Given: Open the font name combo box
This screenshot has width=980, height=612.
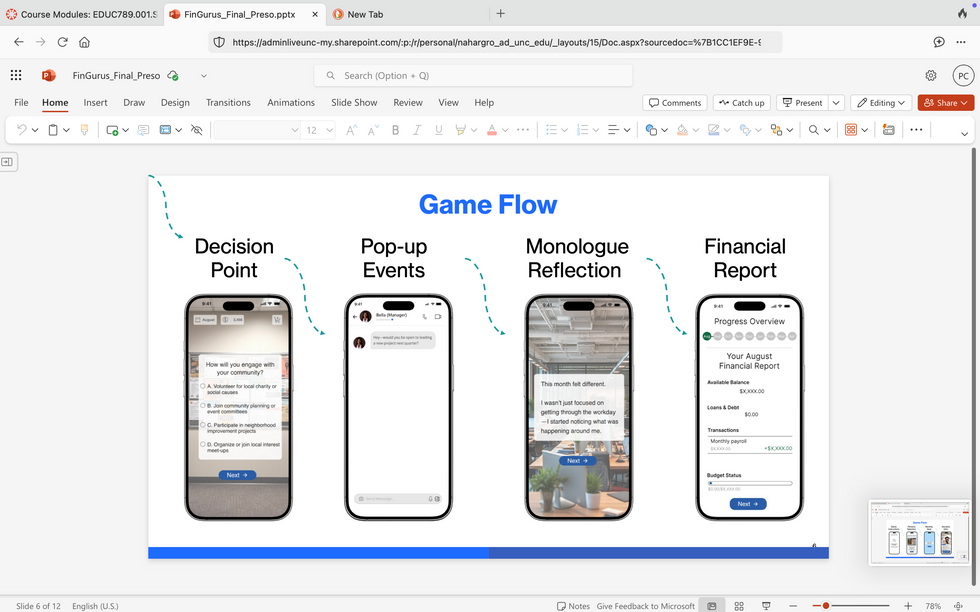Looking at the screenshot, I should click(x=257, y=130).
